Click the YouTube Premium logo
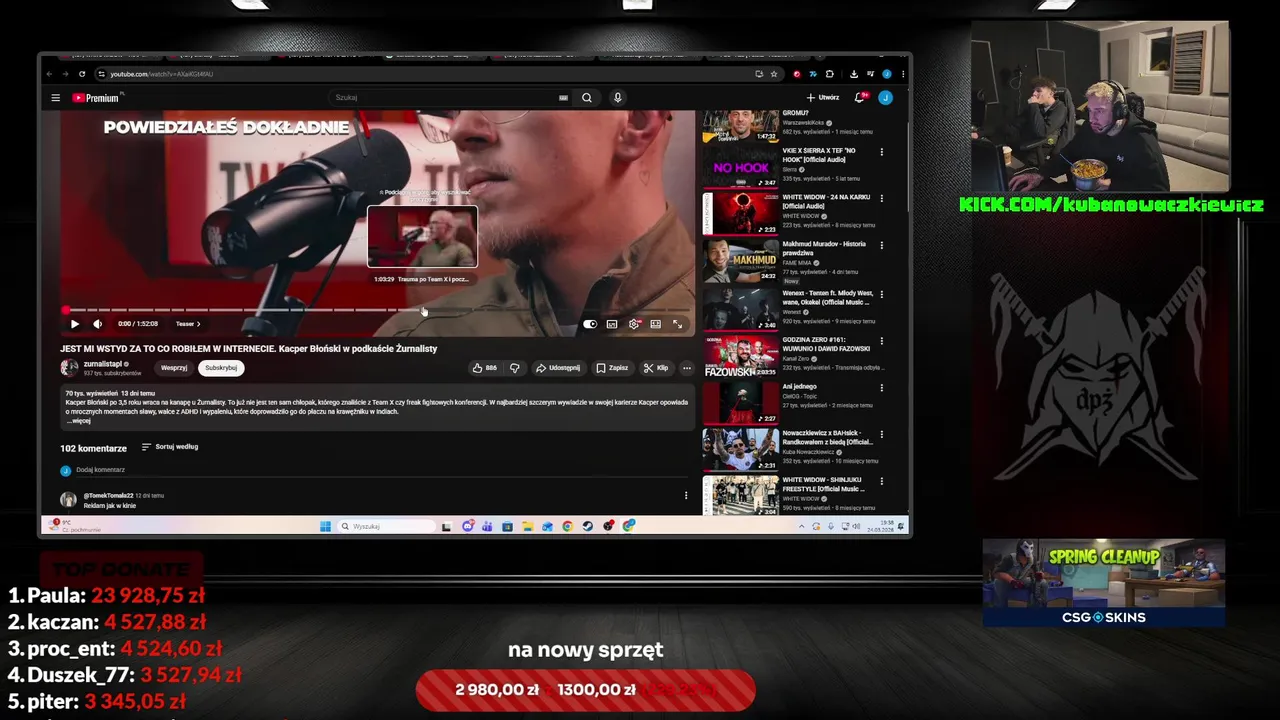 coord(96,98)
